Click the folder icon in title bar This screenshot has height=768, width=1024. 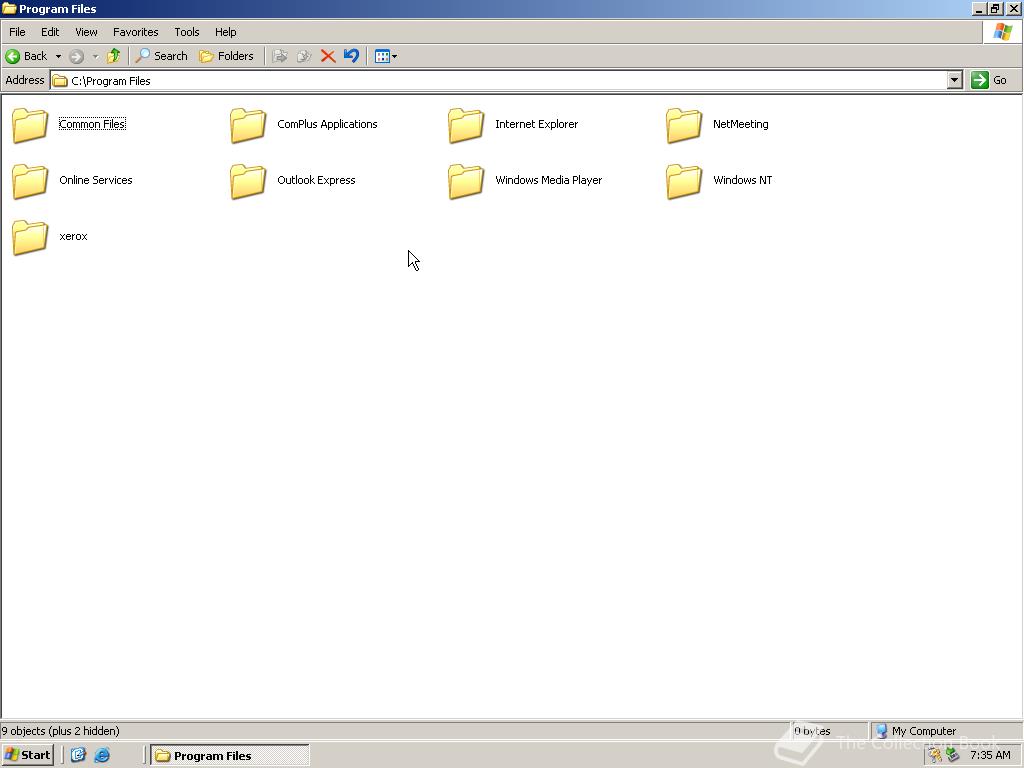(9, 8)
